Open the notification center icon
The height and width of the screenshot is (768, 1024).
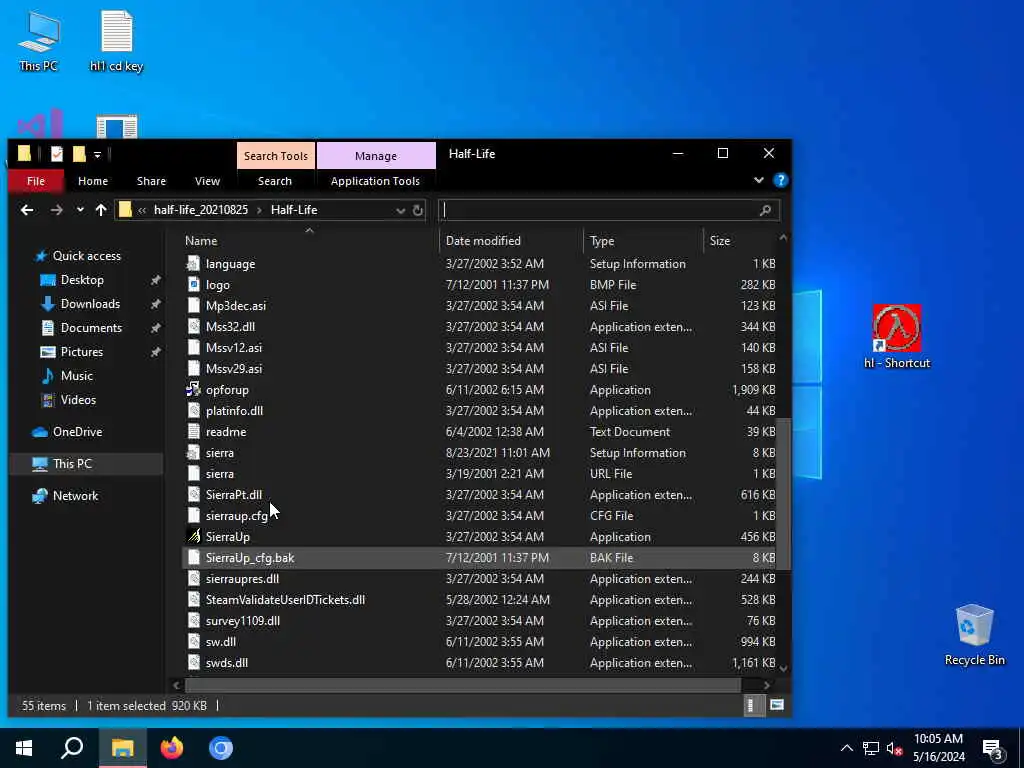pyautogui.click(x=993, y=748)
